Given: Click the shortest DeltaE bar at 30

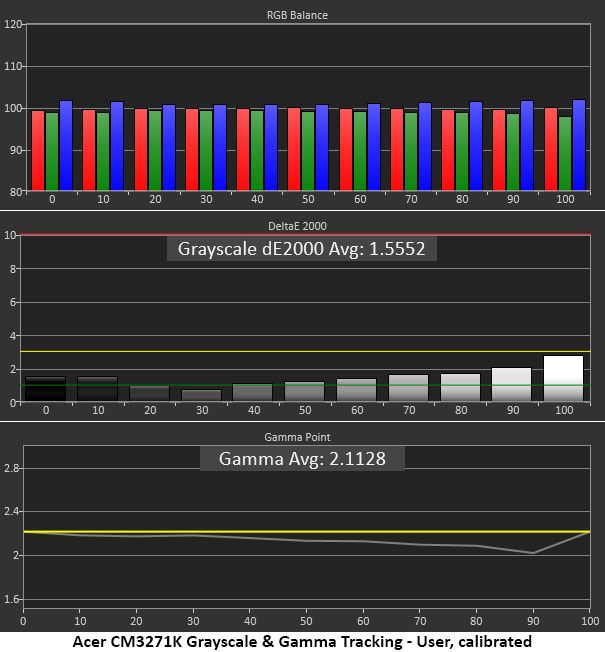Looking at the screenshot, I should [x=201, y=395].
